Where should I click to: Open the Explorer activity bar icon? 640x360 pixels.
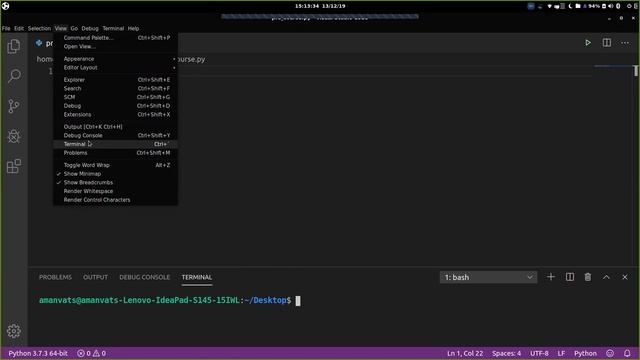(x=13, y=46)
